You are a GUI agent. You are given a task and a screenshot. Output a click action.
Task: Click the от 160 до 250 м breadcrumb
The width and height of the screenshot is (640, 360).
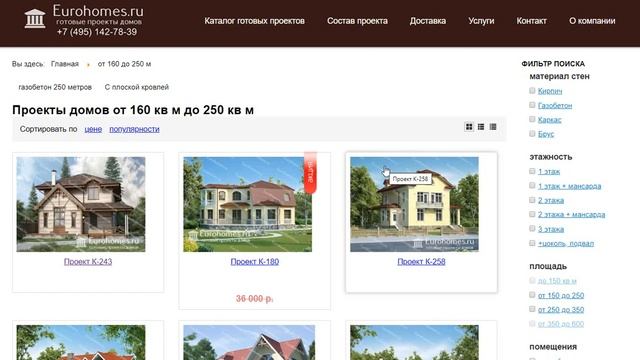click(124, 64)
